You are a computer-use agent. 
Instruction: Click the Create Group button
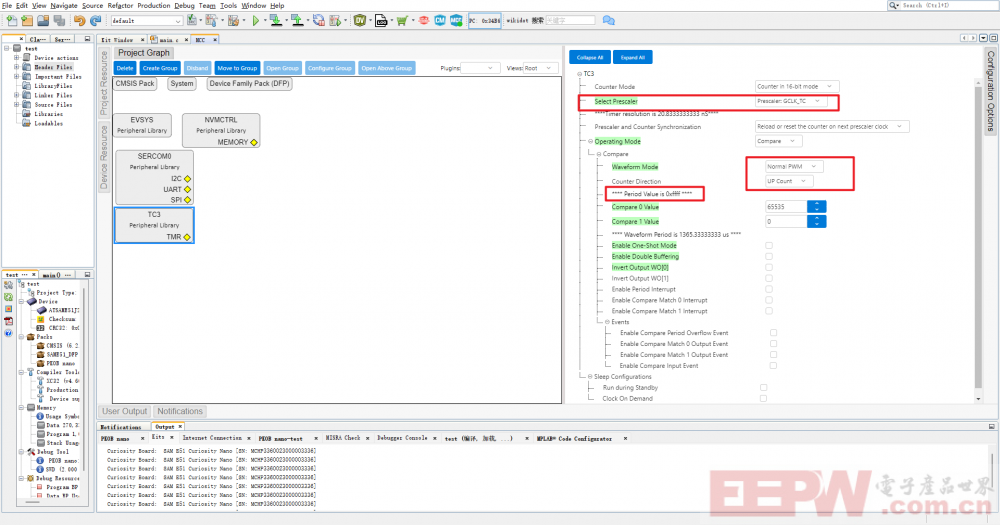pos(159,68)
